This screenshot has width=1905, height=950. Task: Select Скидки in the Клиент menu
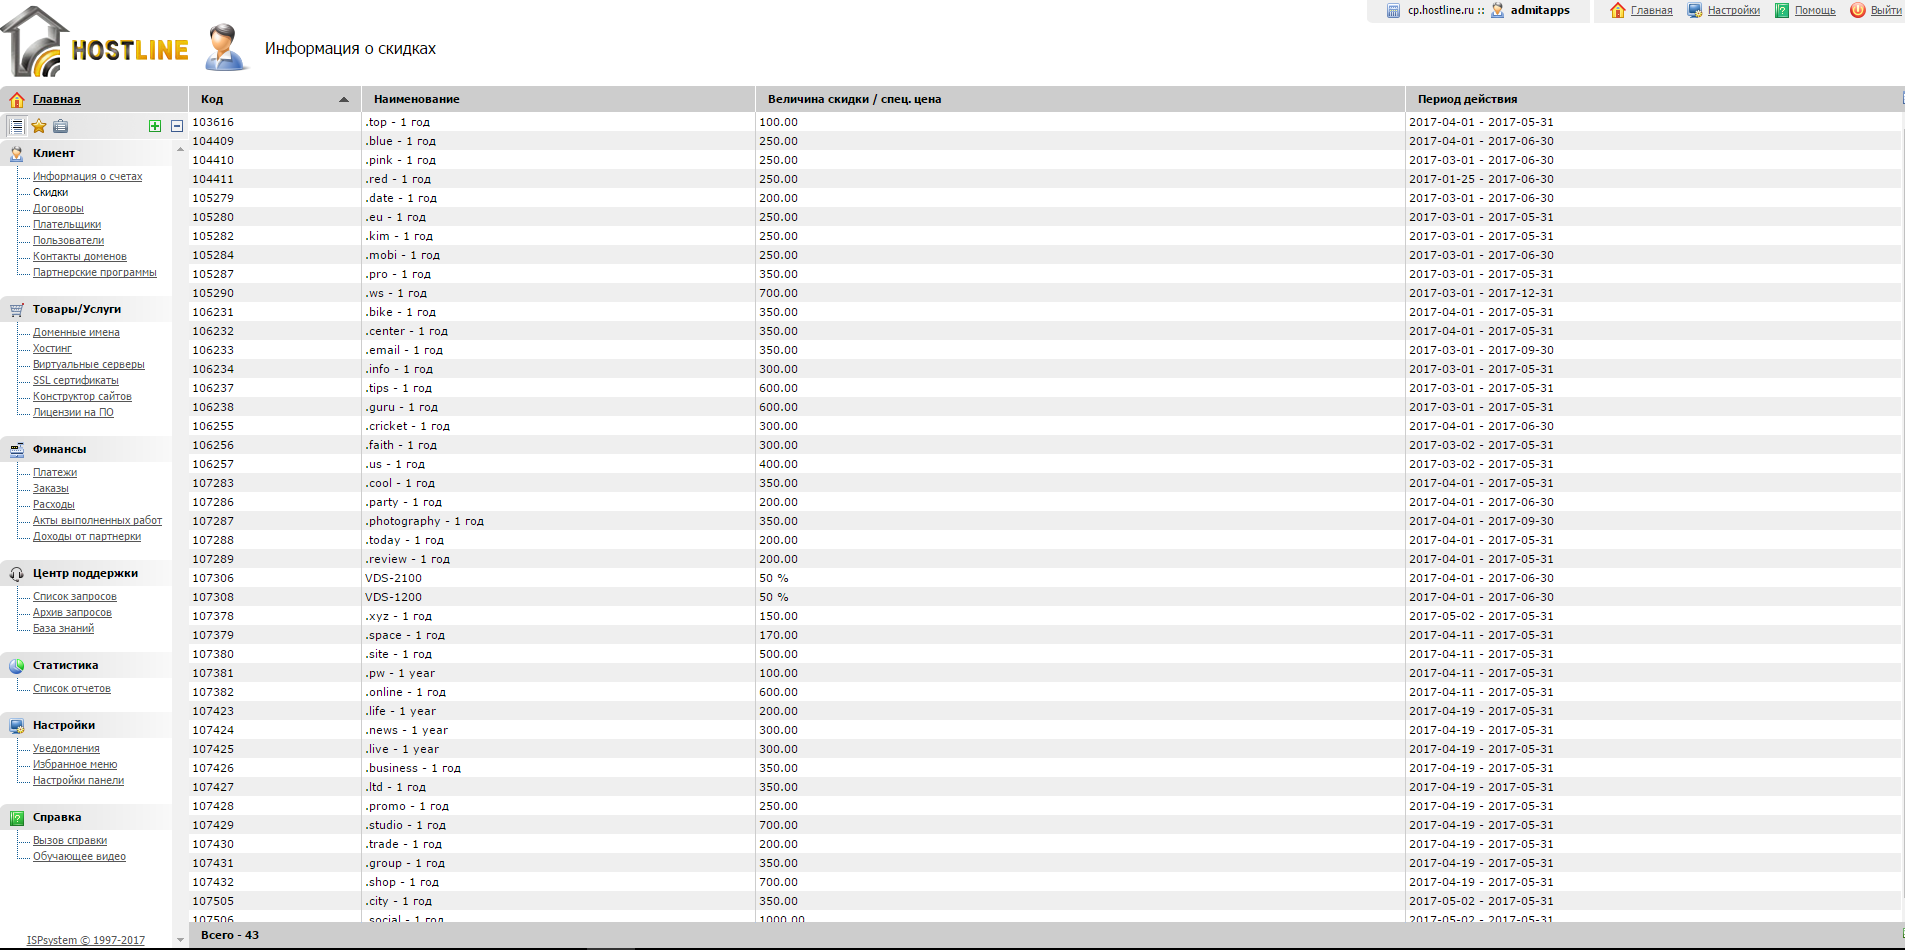[51, 192]
